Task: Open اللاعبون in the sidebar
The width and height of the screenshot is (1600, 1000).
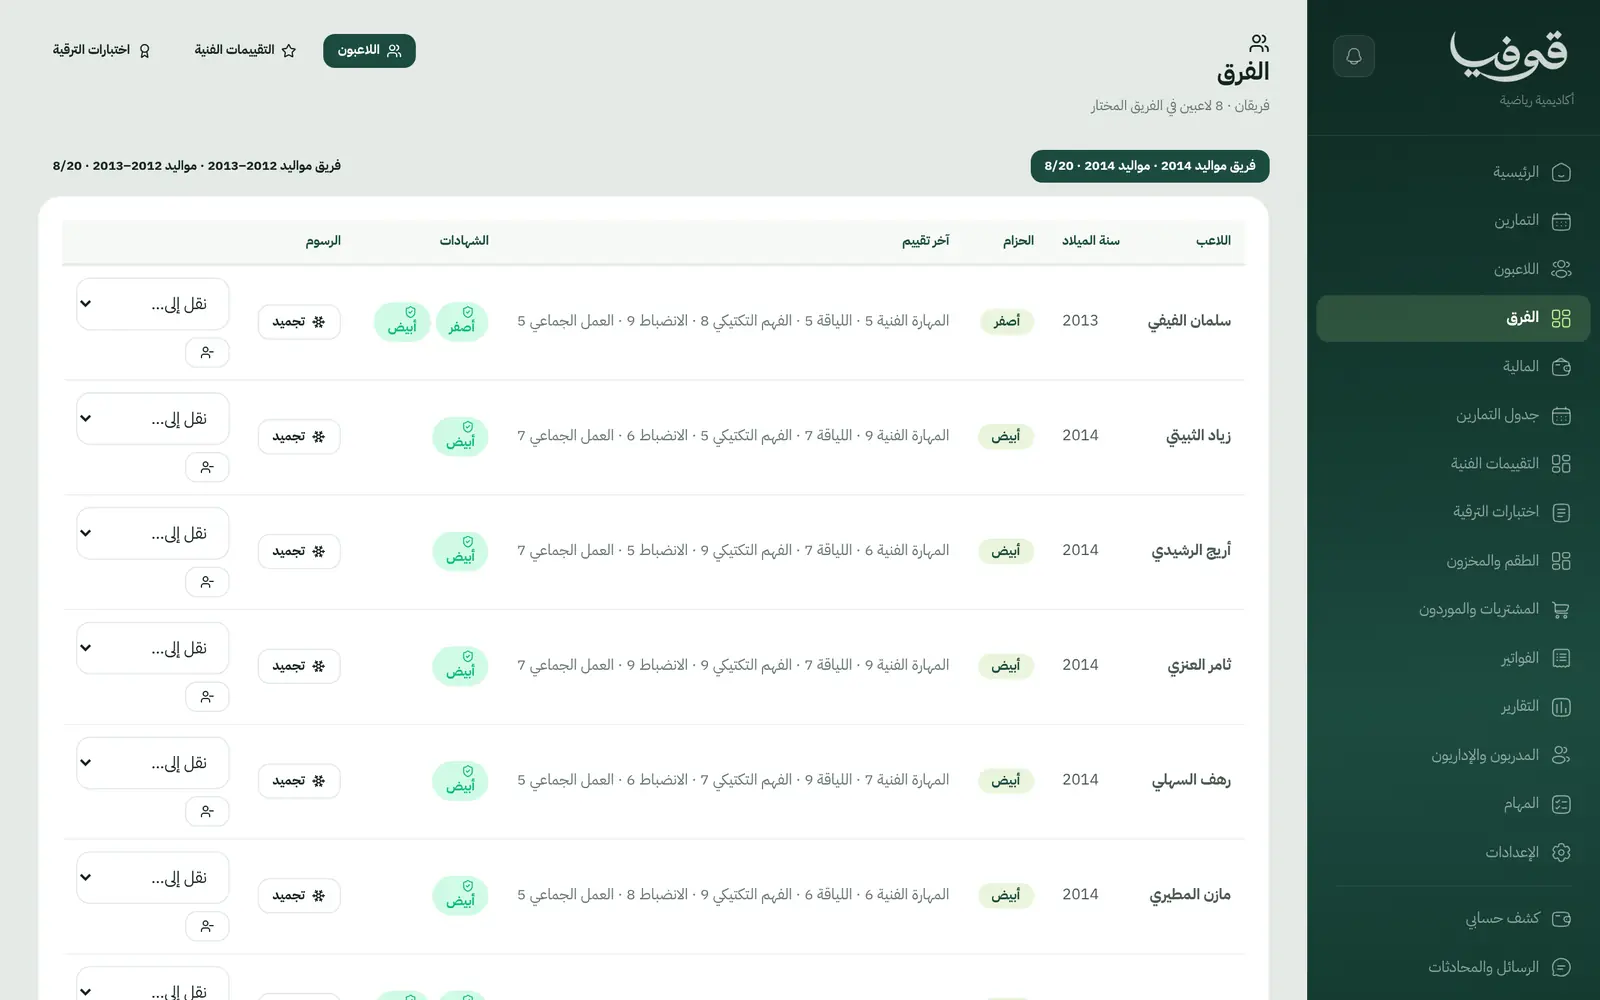Action: 1453,269
